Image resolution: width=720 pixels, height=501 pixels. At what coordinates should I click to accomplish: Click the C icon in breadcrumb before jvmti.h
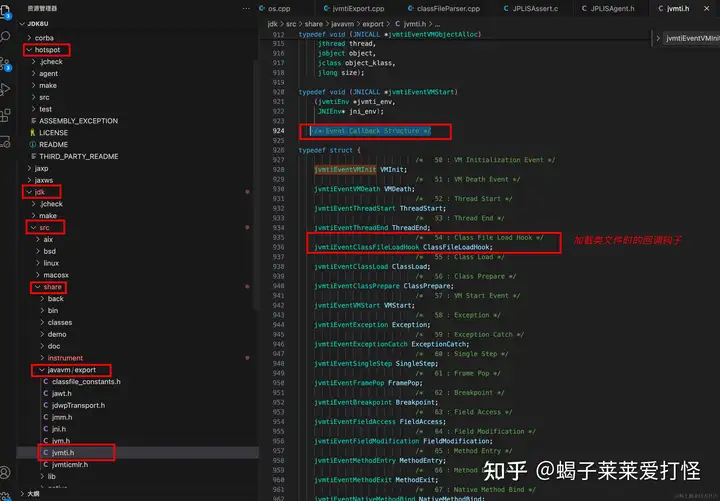(398, 24)
